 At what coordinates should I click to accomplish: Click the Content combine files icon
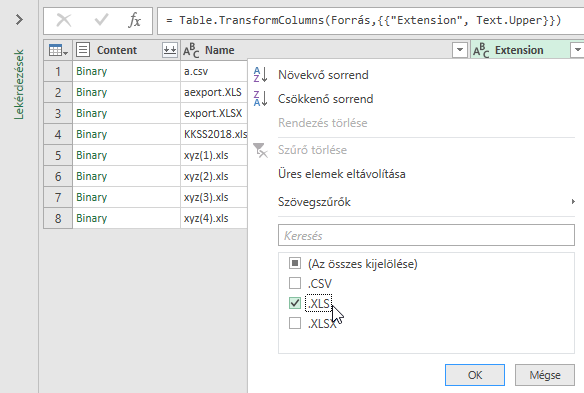tap(169, 50)
